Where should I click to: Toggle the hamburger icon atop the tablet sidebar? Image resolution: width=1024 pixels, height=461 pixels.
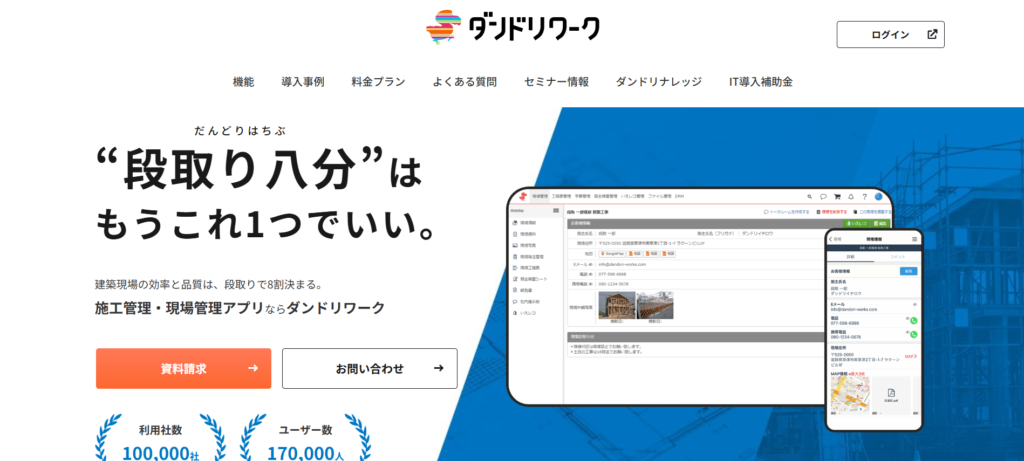[556, 210]
